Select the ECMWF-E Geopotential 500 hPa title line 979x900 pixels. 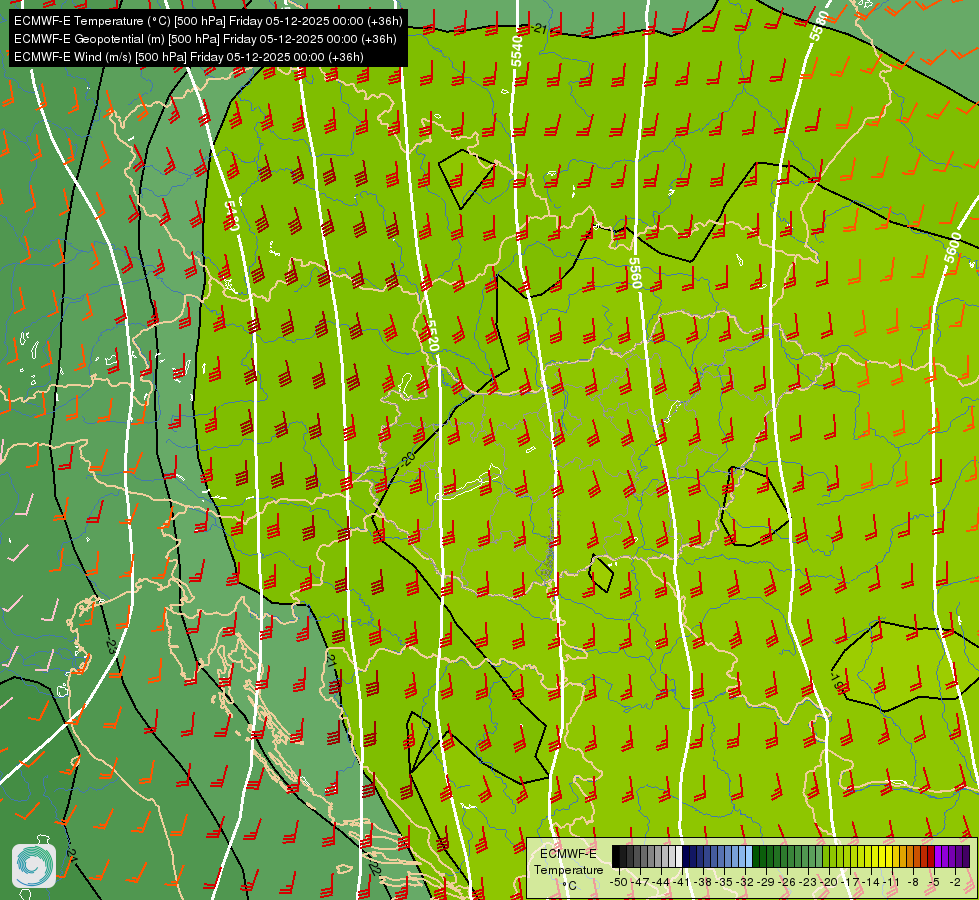[205, 39]
